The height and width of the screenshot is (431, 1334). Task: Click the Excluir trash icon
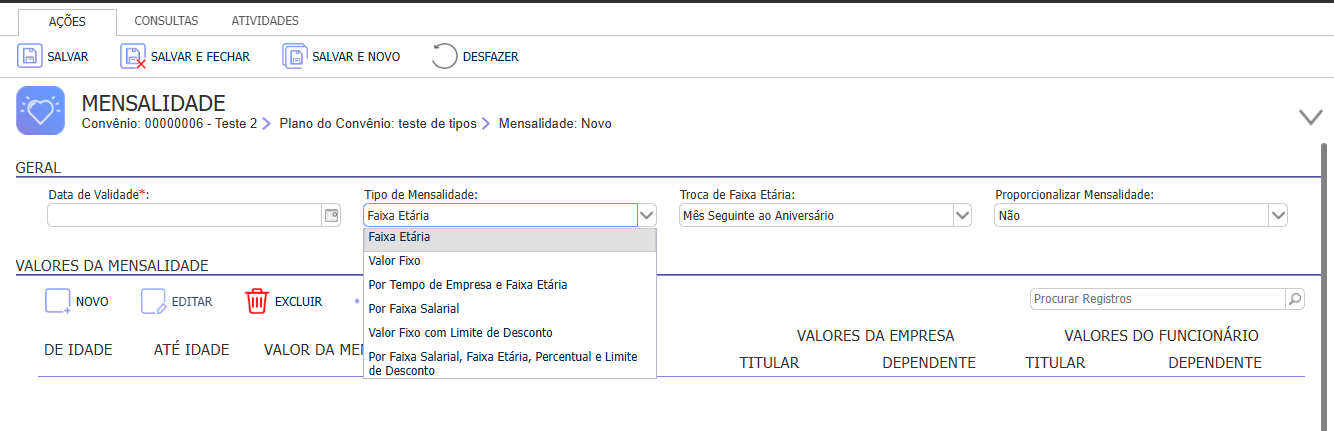(x=257, y=301)
